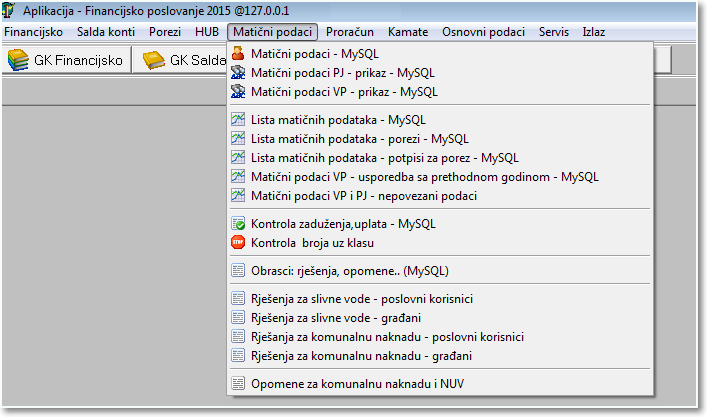Select Matični podaci VP - prikaz - MySQL
Image resolution: width=707 pixels, height=417 pixels.
(344, 91)
